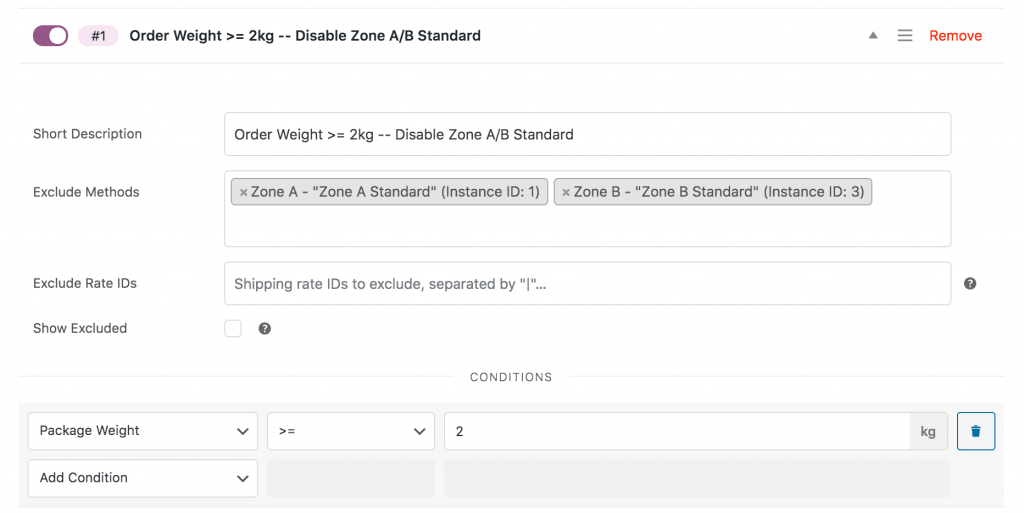Remove Zone A Standard tag via x
Image resolution: width=1024 pixels, height=513 pixels.
(x=243, y=193)
